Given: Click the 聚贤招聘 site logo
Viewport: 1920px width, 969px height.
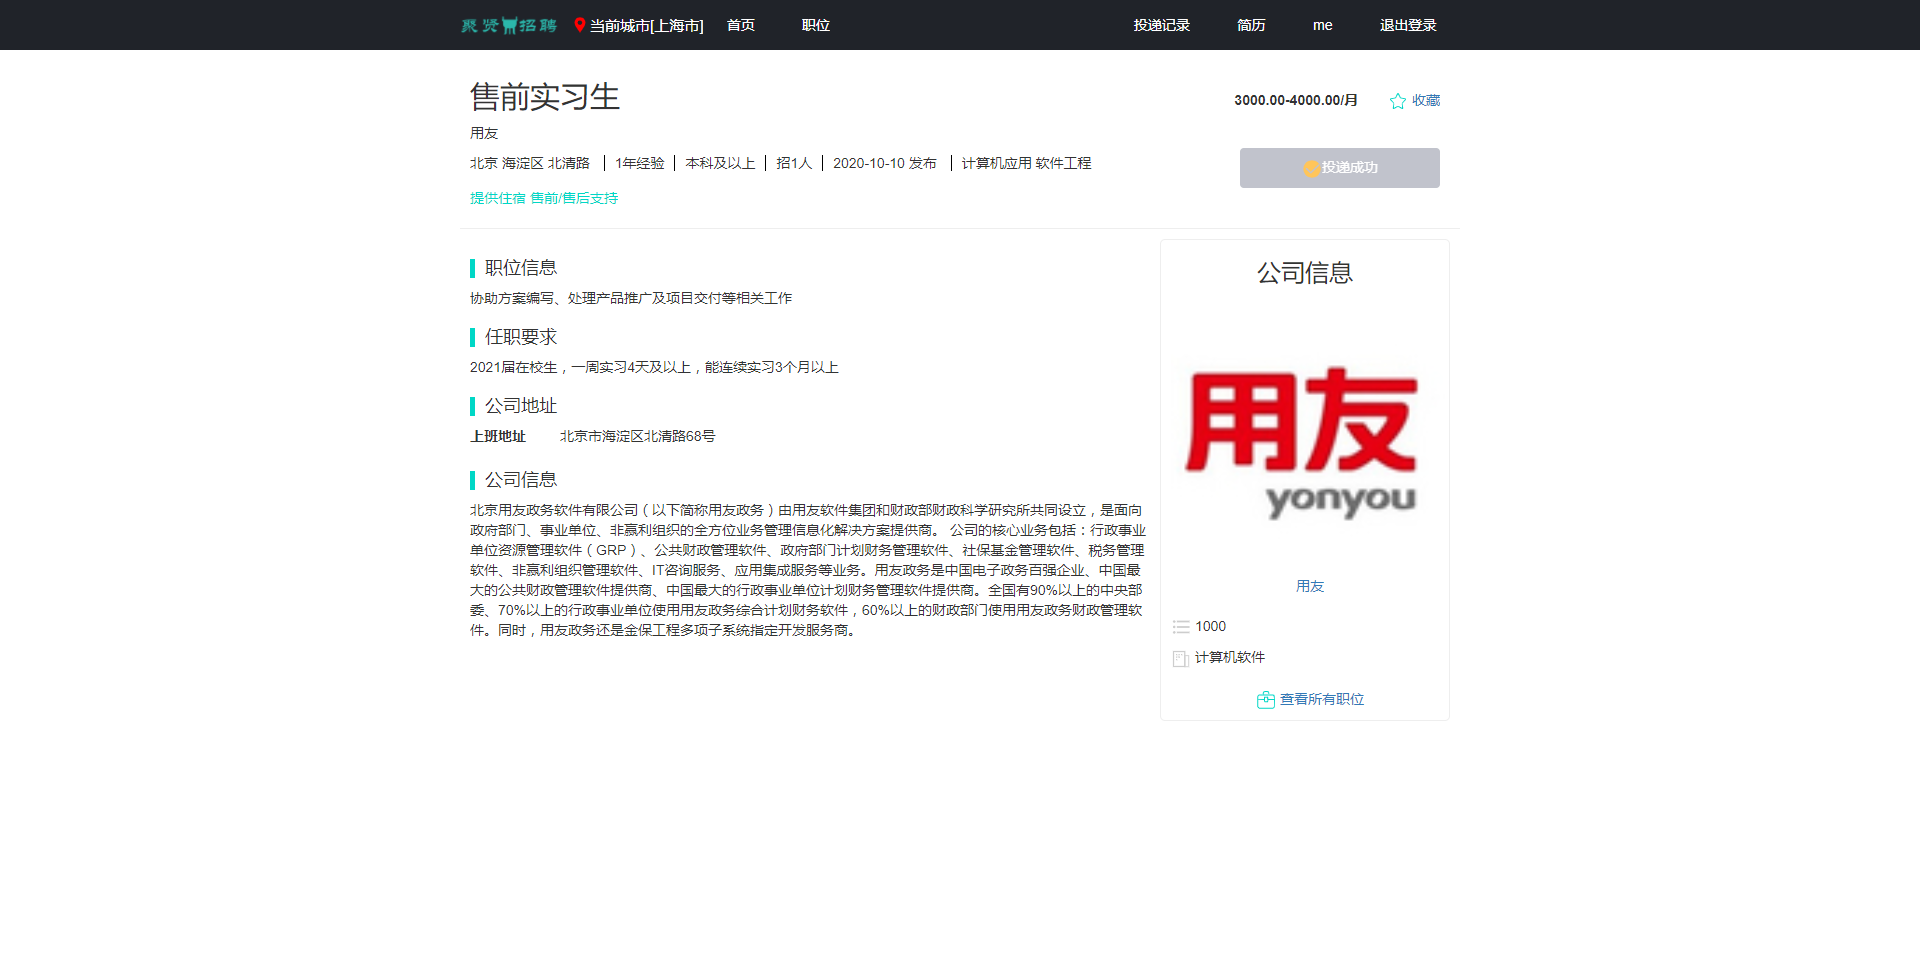Looking at the screenshot, I should [508, 25].
